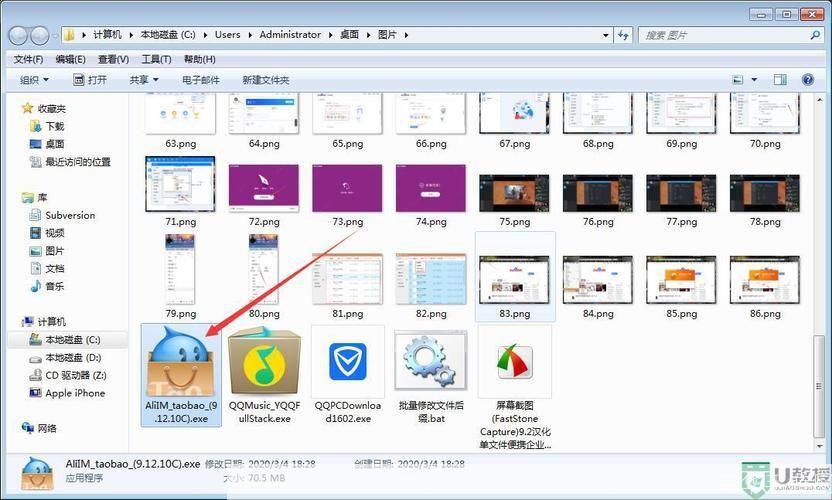Viewport: 832px width, 500px height.
Task: Click the 电子邮件 toolbar button
Action: click(200, 80)
